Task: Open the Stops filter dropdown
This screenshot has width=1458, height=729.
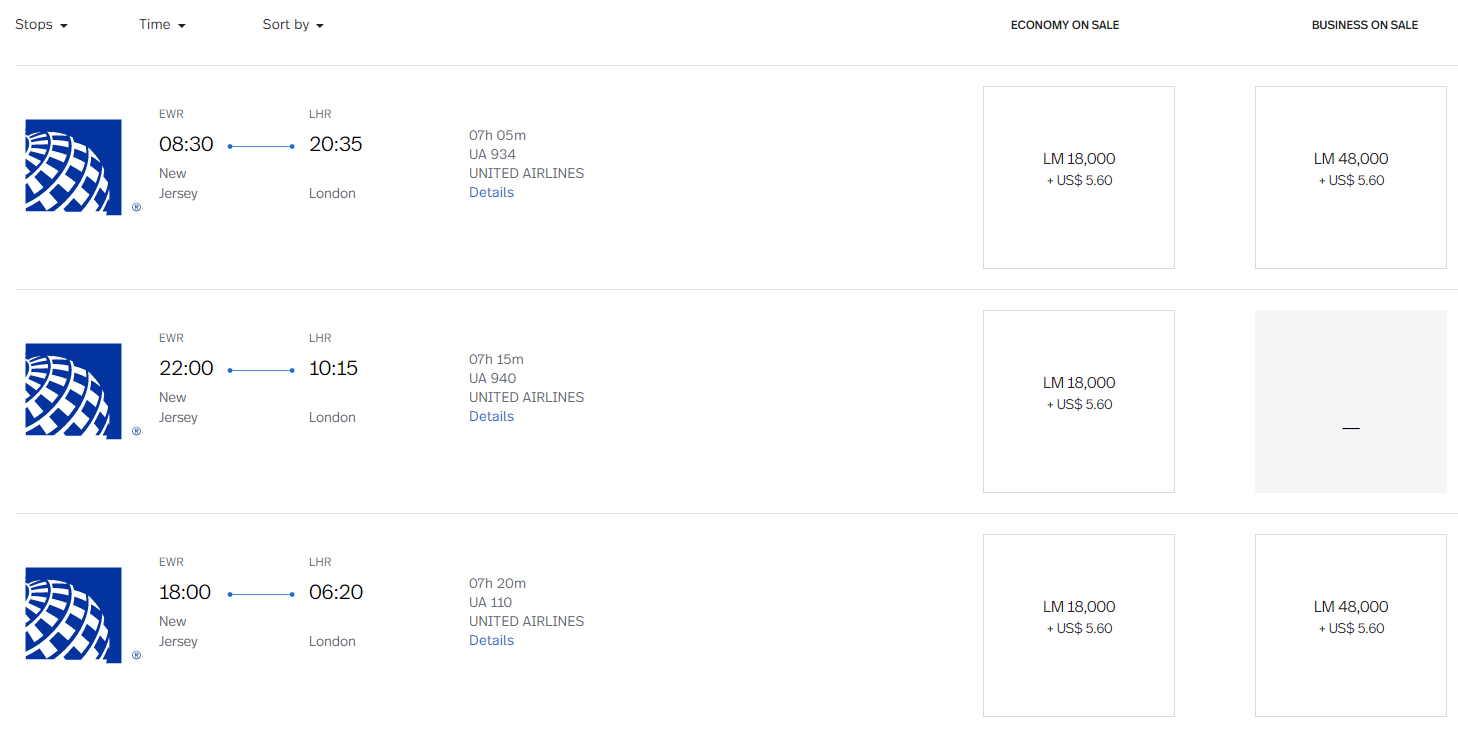Action: 41,24
